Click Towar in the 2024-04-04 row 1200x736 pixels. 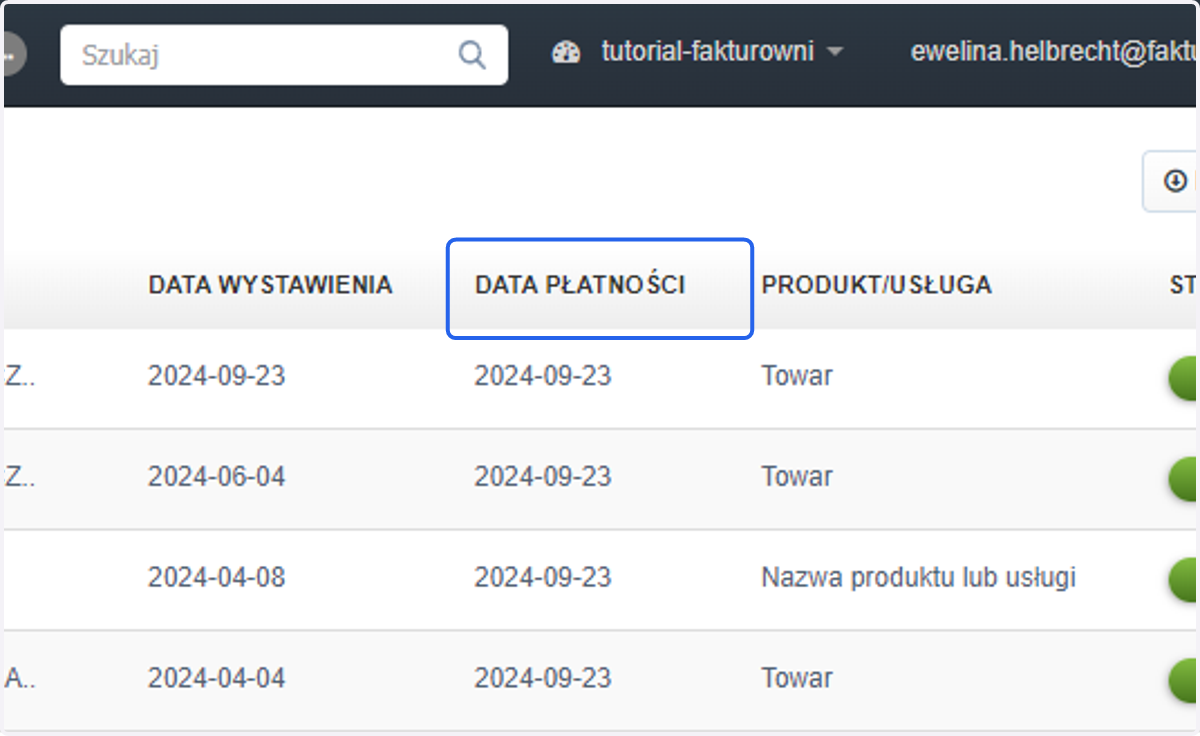[x=797, y=678]
